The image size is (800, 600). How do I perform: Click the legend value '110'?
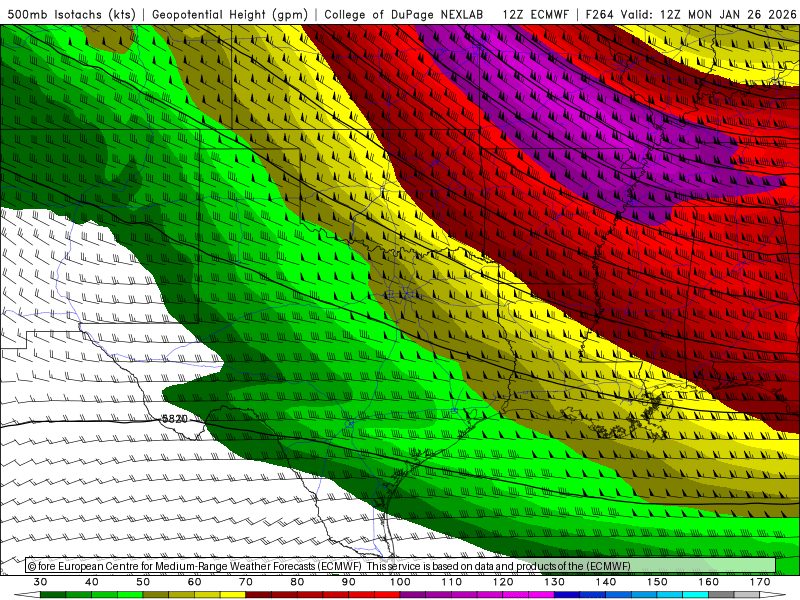[452, 582]
